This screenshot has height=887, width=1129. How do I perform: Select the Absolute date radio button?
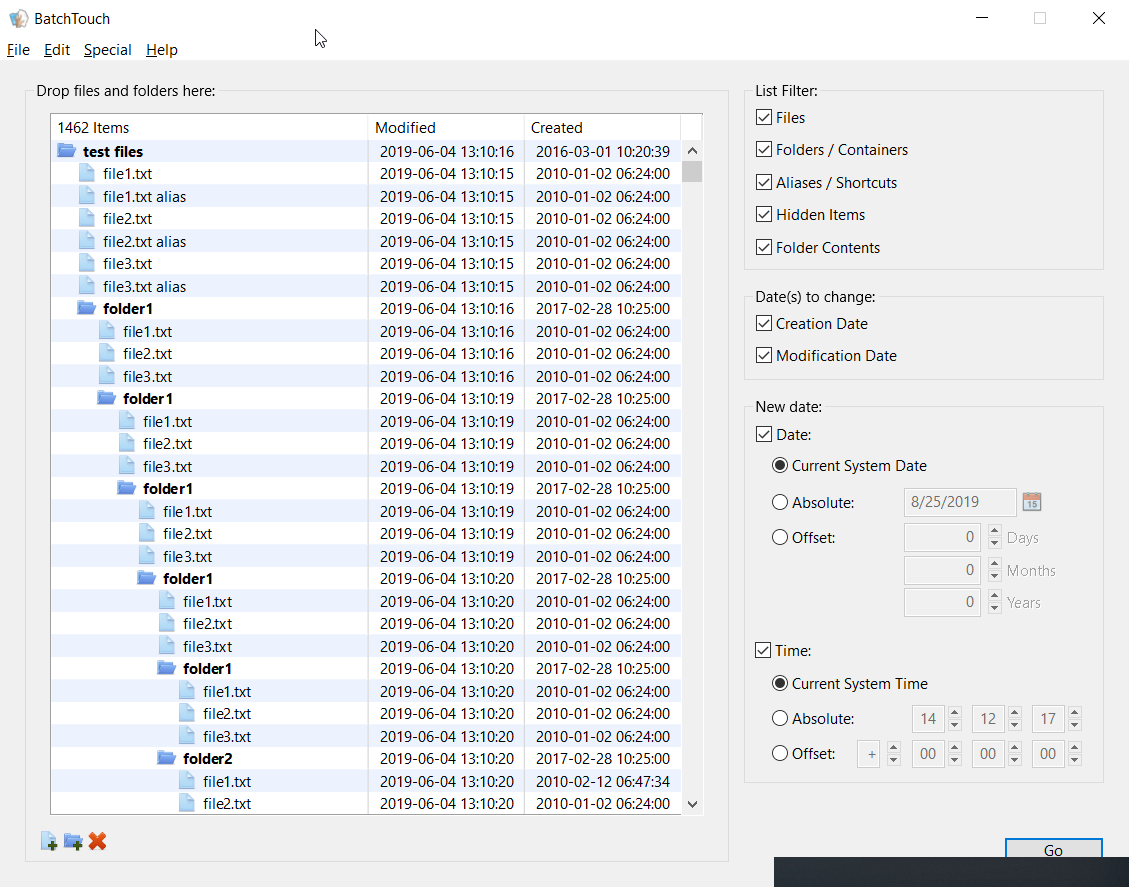[780, 503]
